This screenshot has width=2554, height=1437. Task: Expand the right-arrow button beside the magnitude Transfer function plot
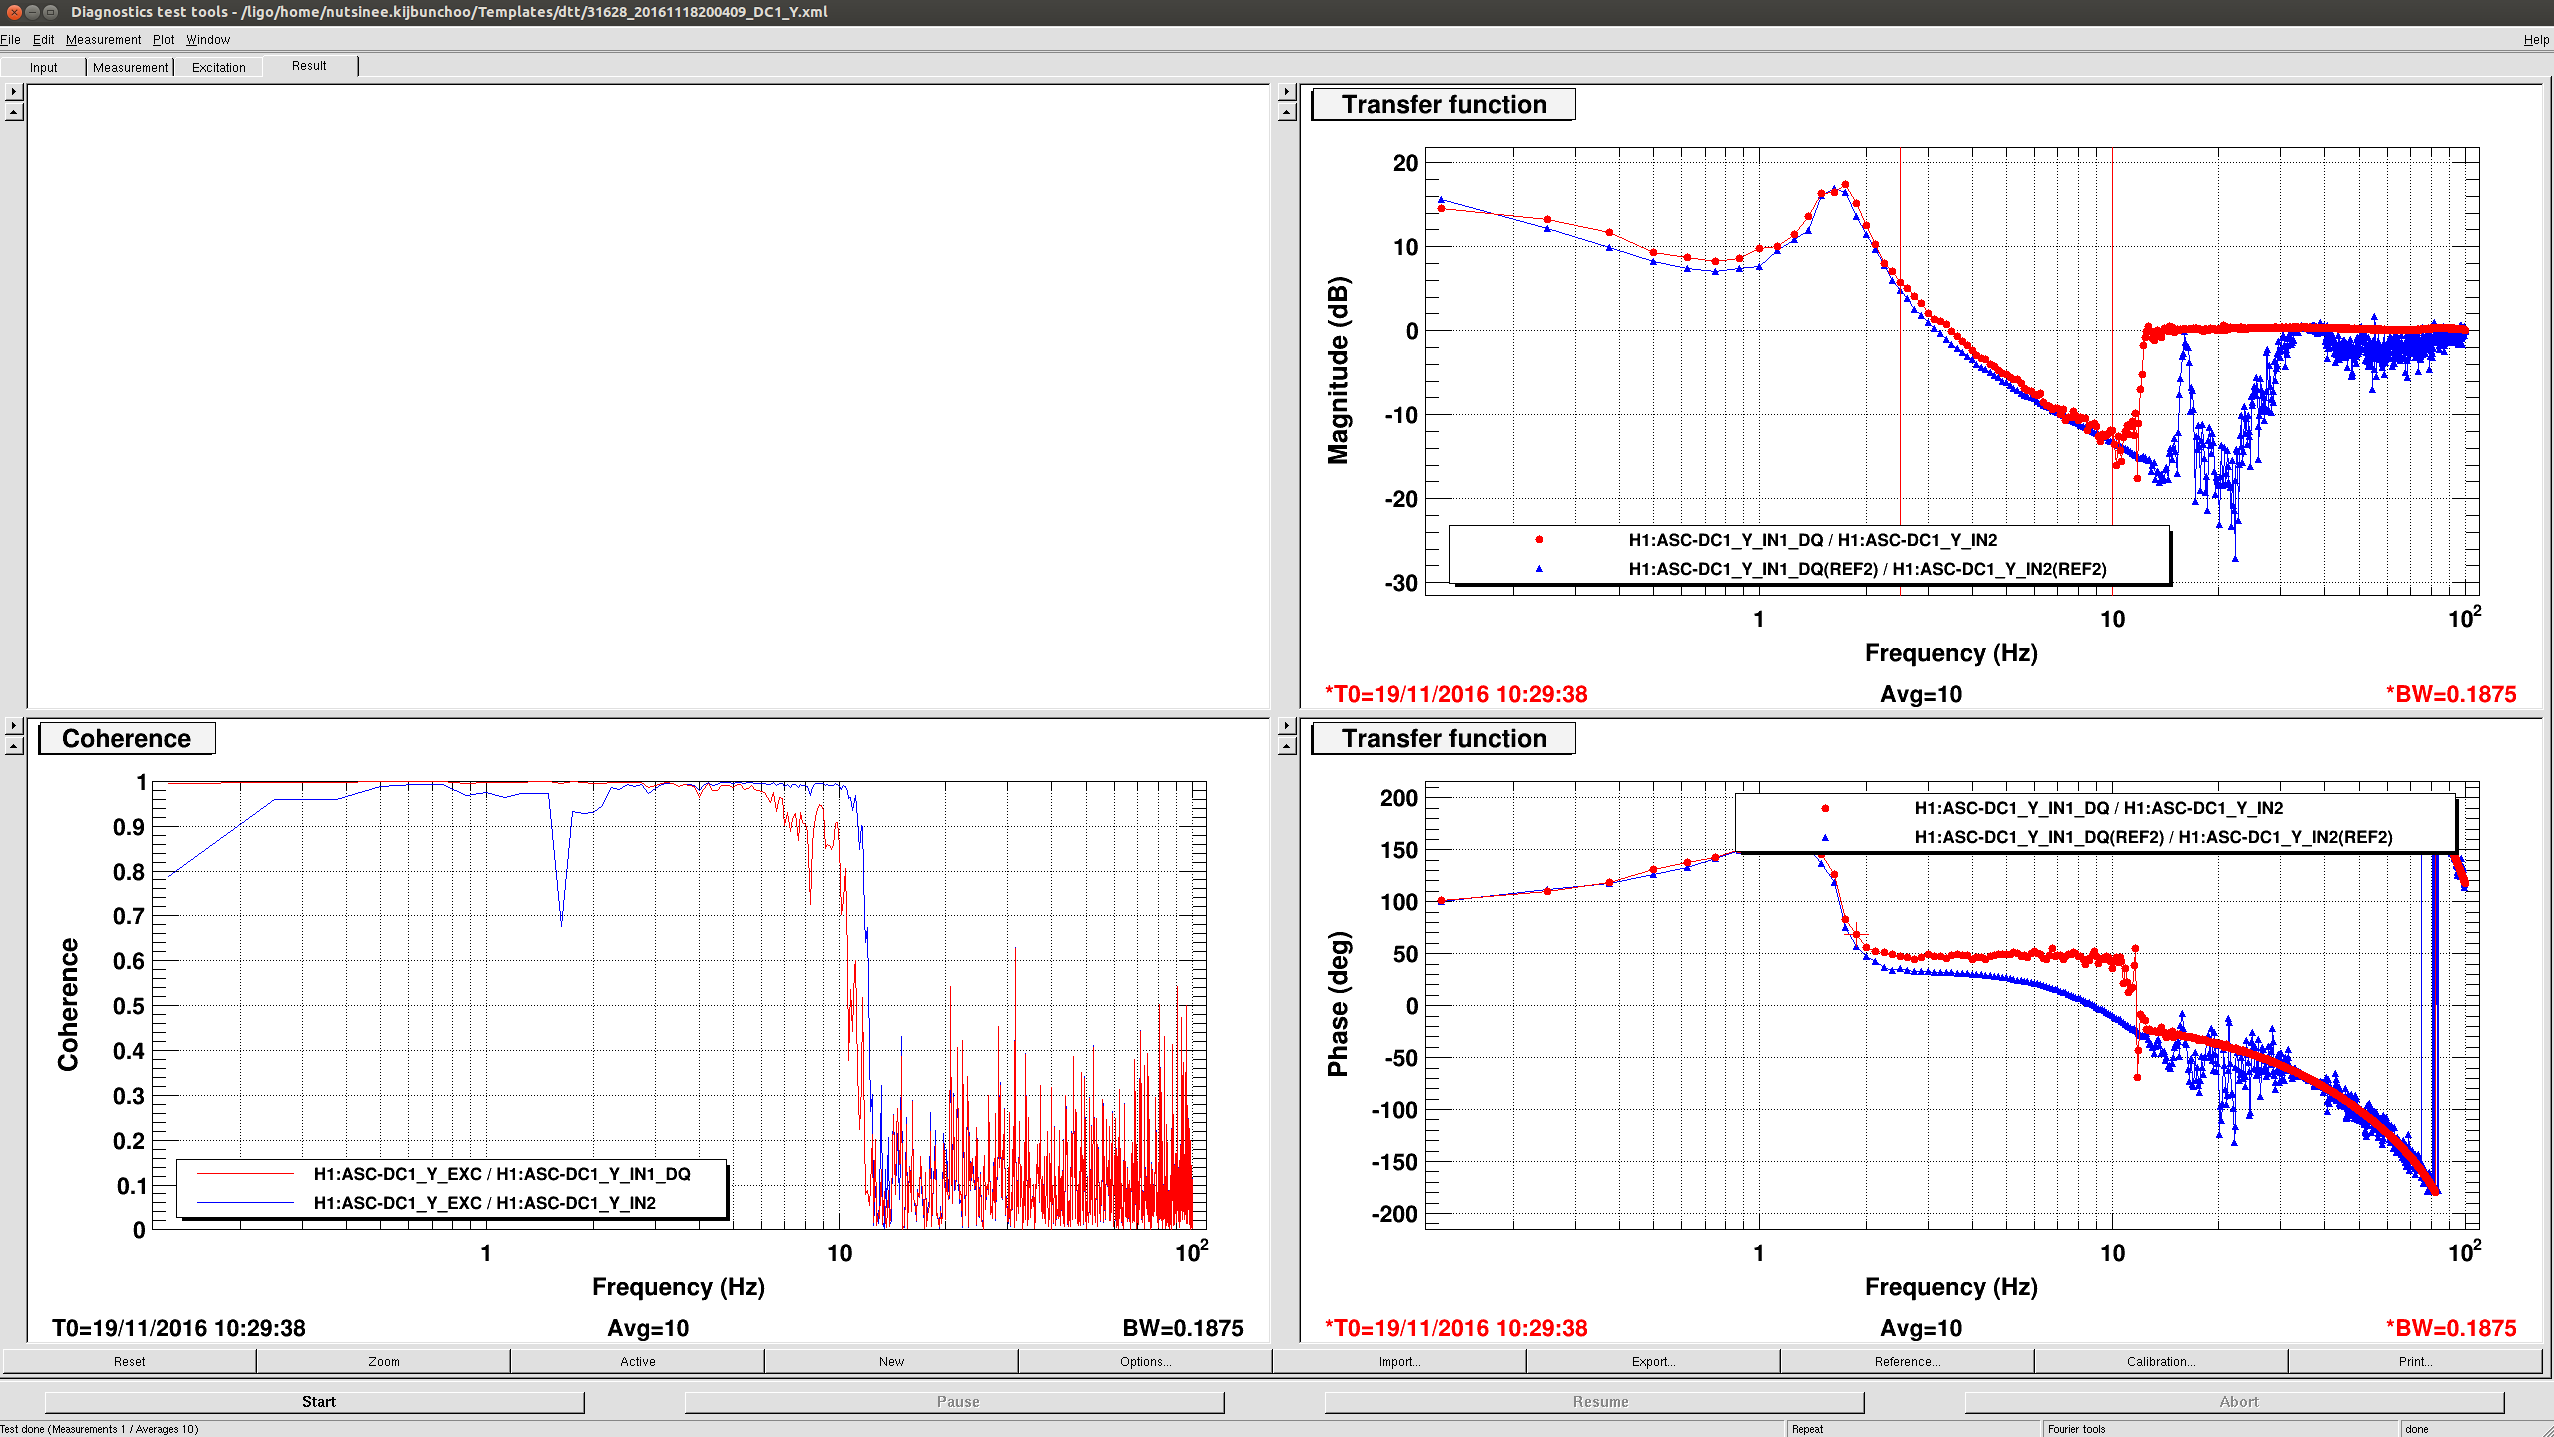coord(1287,92)
